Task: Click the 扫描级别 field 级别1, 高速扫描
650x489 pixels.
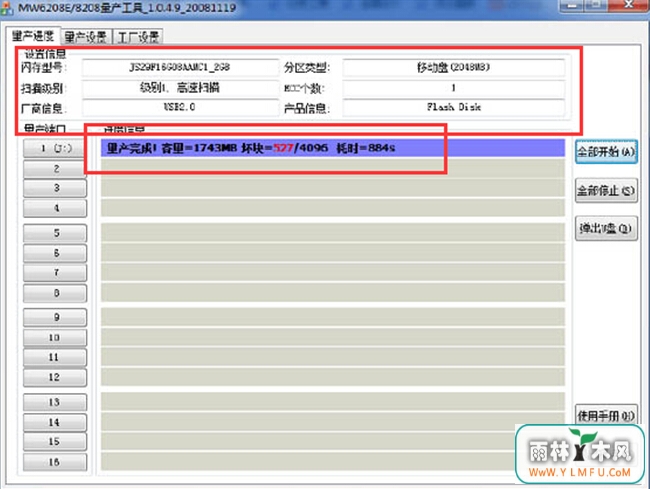Action: coord(180,88)
